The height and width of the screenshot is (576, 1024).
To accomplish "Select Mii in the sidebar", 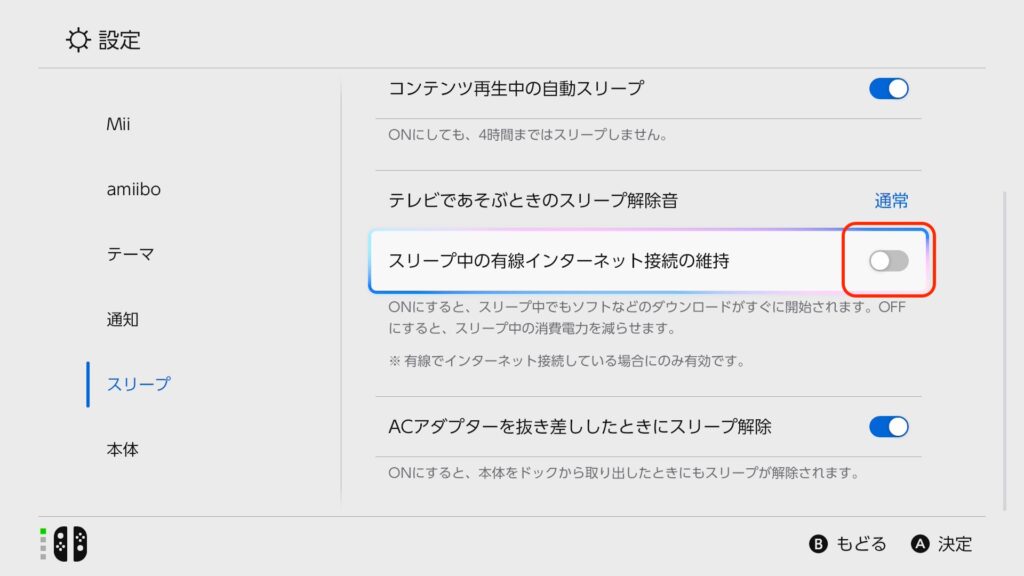I will tap(118, 124).
